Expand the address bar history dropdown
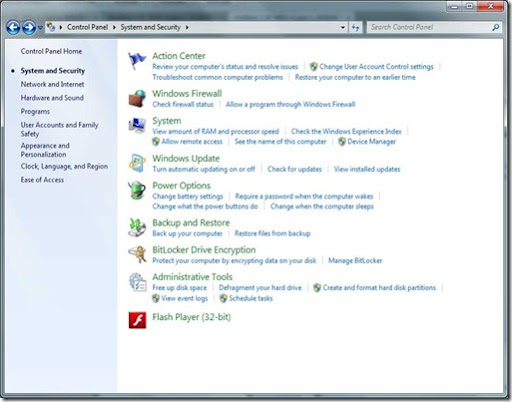512x402 pixels. (x=343, y=28)
